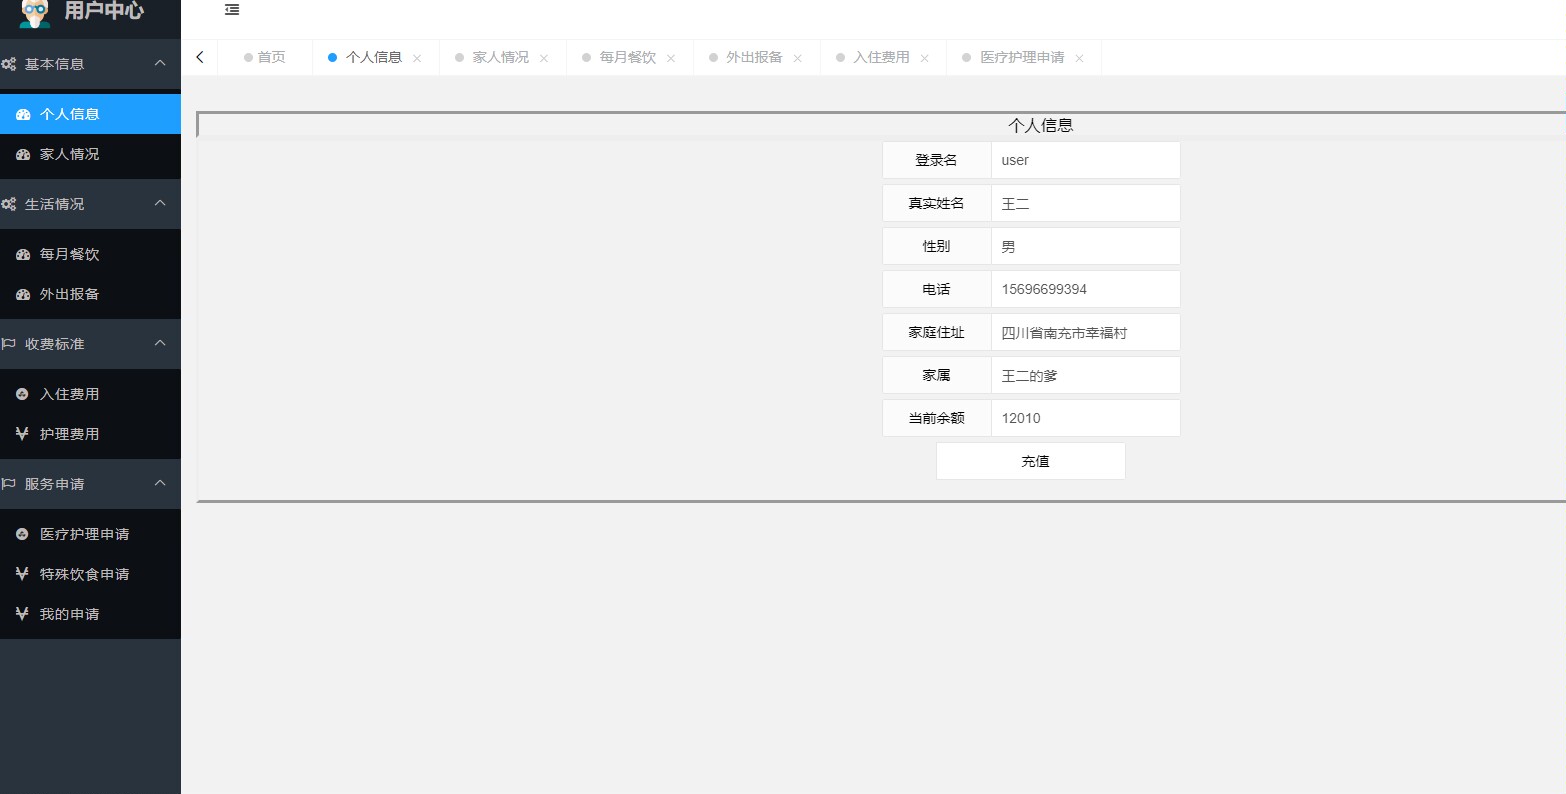The image size is (1566, 794).
Task: Click the 电话 label
Action: [937, 289]
